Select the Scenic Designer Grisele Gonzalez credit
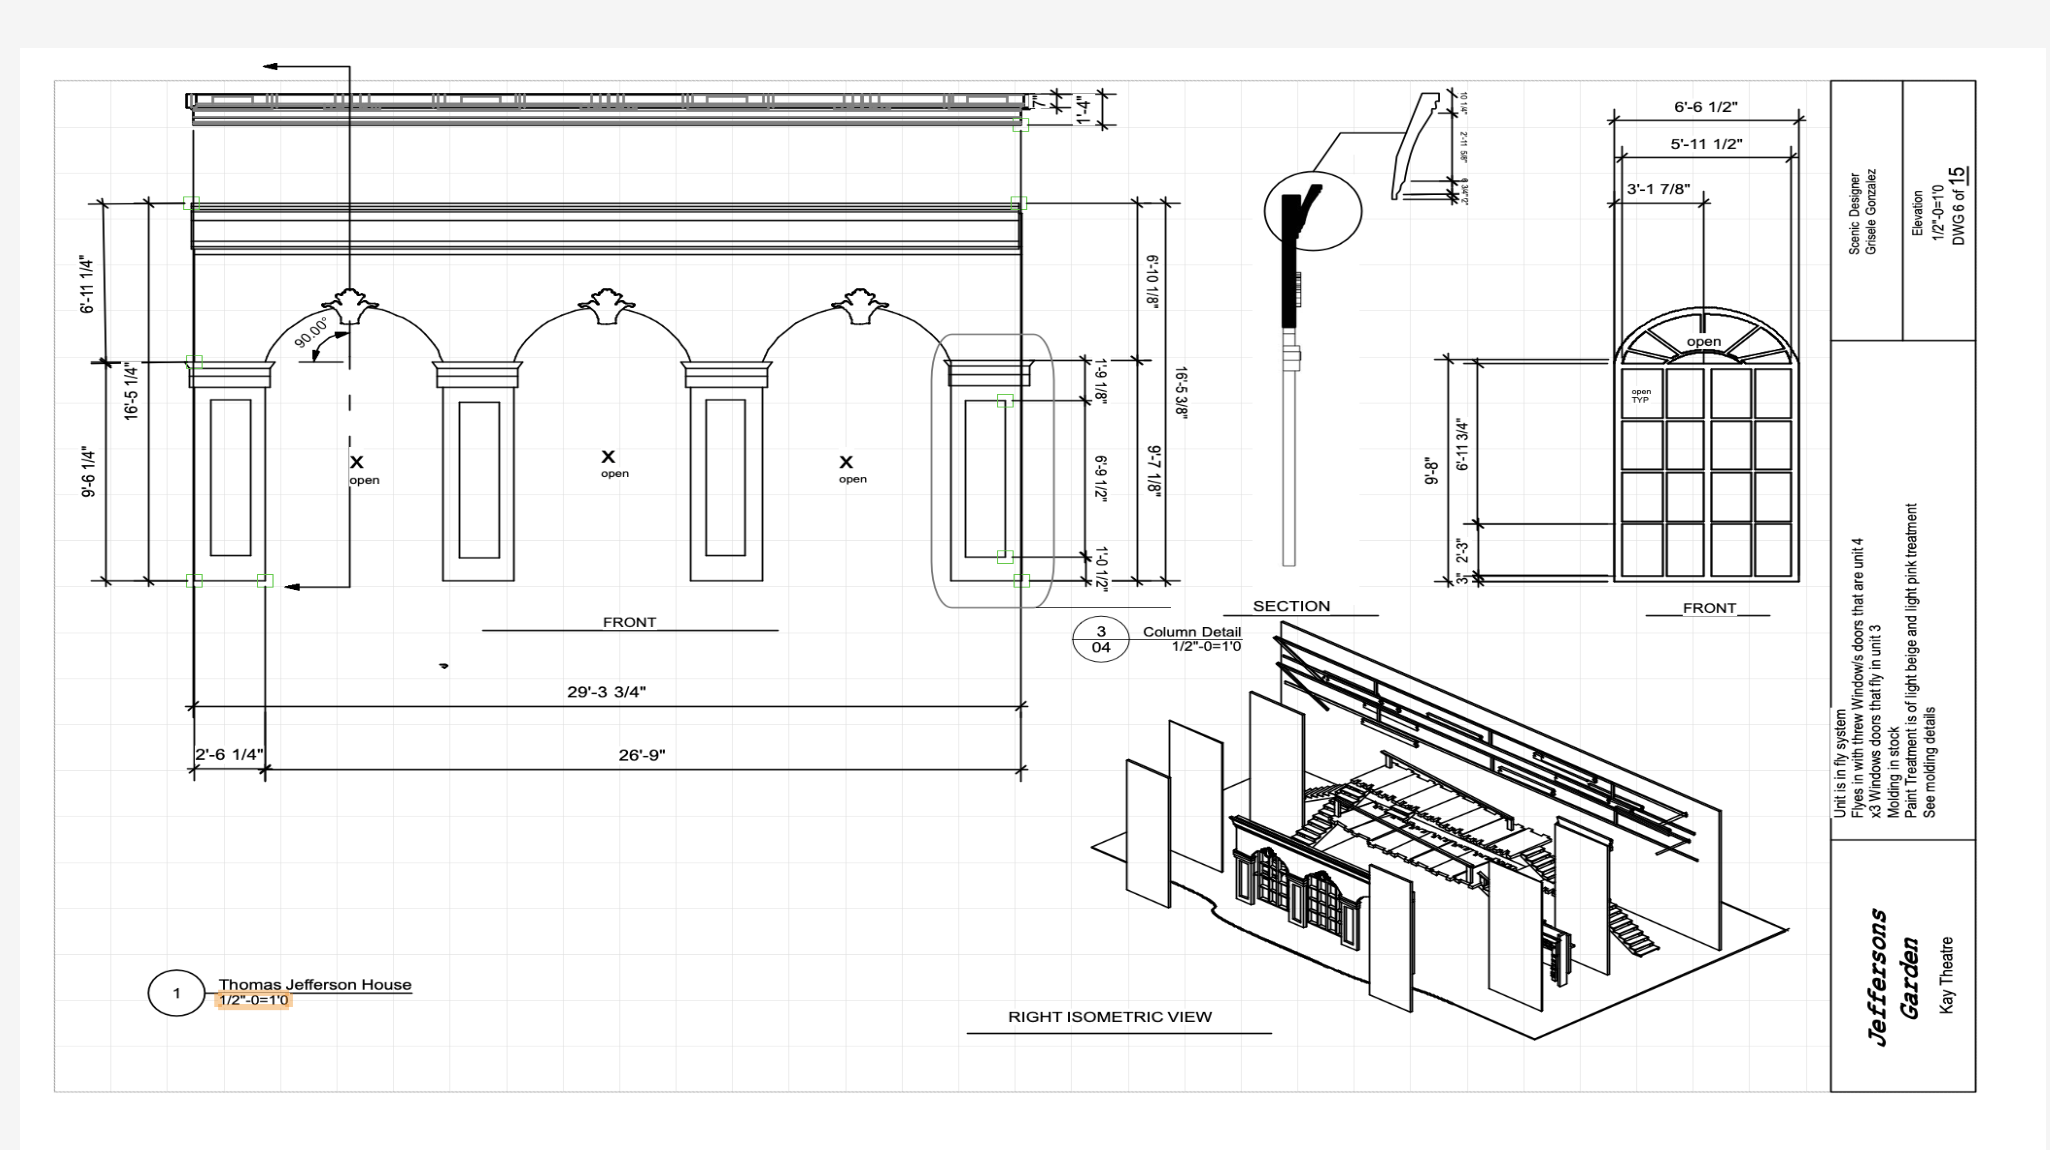Image resolution: width=2050 pixels, height=1150 pixels. point(1863,212)
